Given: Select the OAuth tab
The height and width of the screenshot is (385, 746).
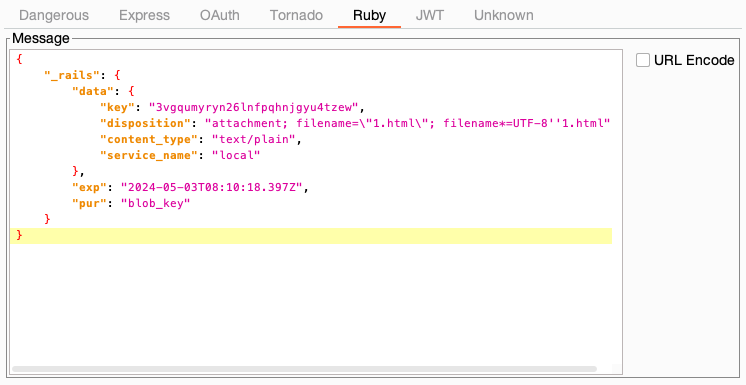Looking at the screenshot, I should 220,15.
